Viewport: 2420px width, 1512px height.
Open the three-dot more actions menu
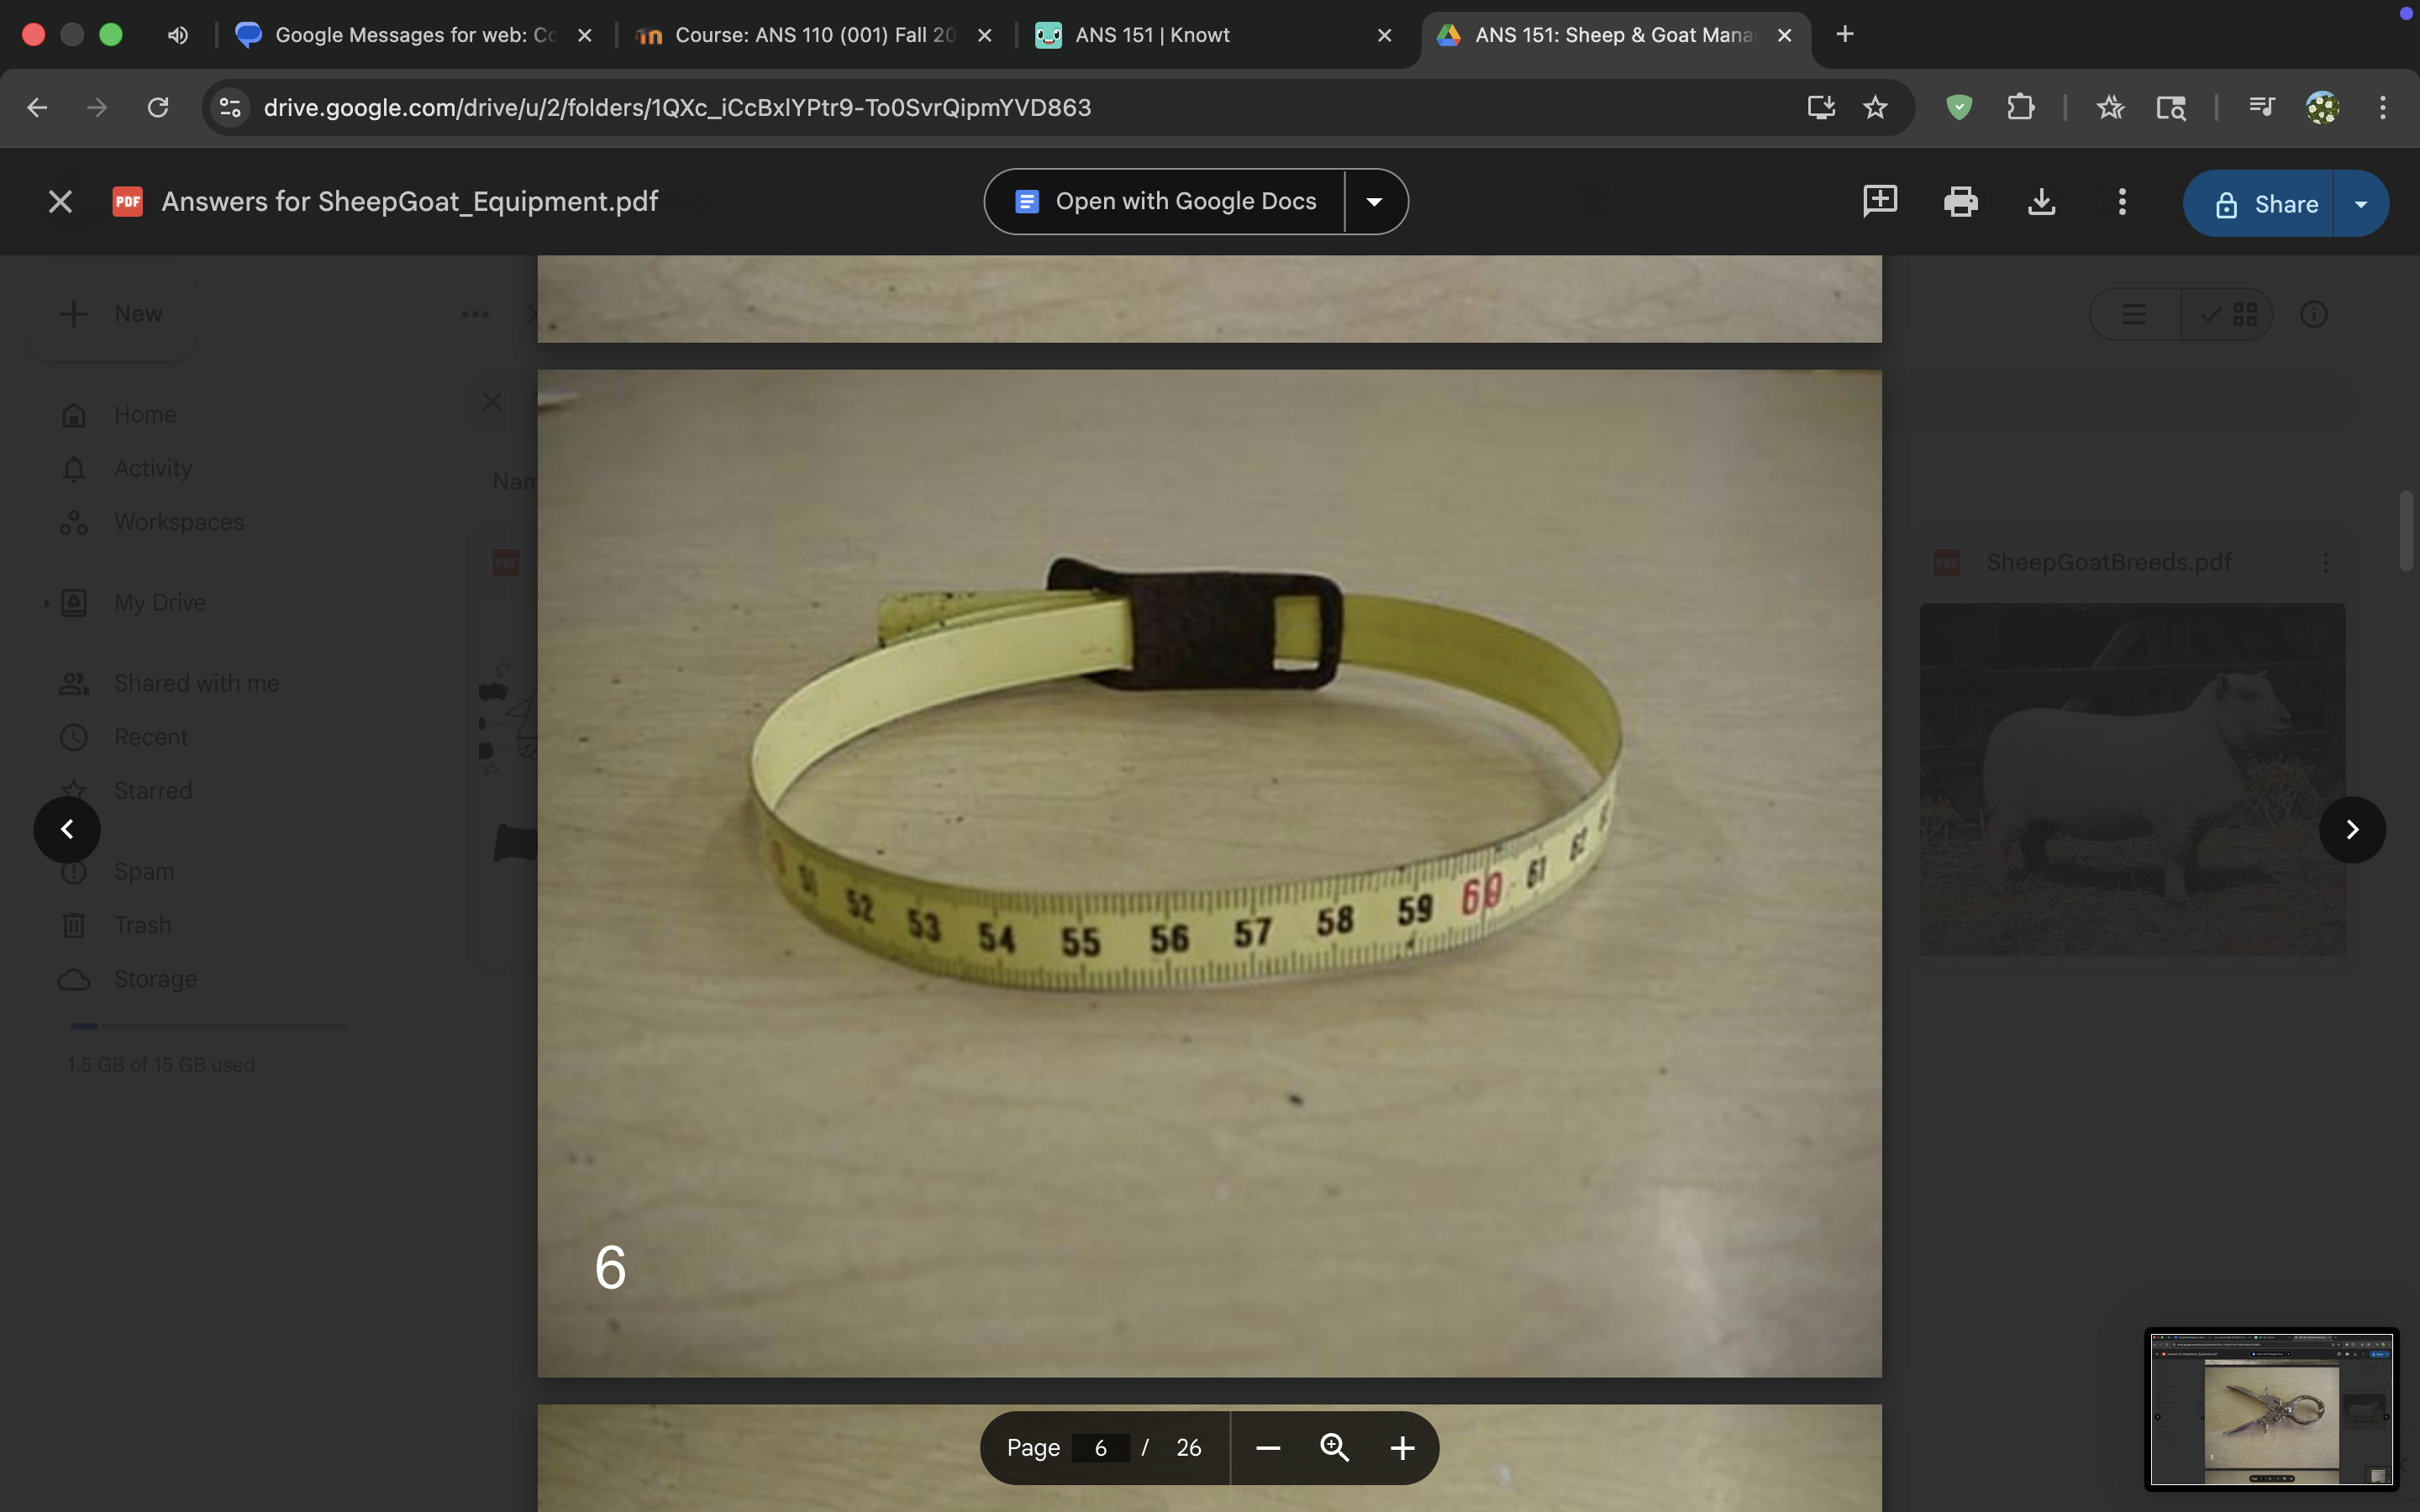tap(2122, 202)
